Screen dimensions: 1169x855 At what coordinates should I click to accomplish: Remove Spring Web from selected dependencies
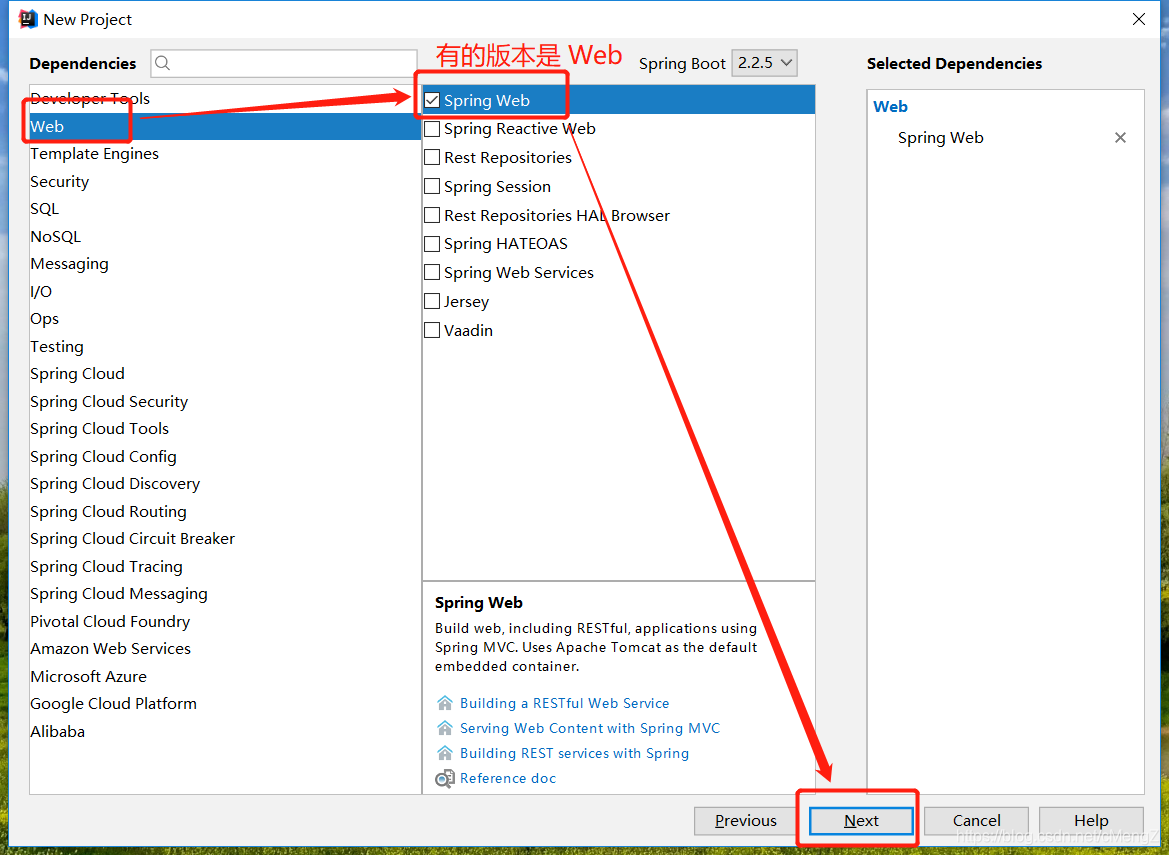click(1120, 138)
